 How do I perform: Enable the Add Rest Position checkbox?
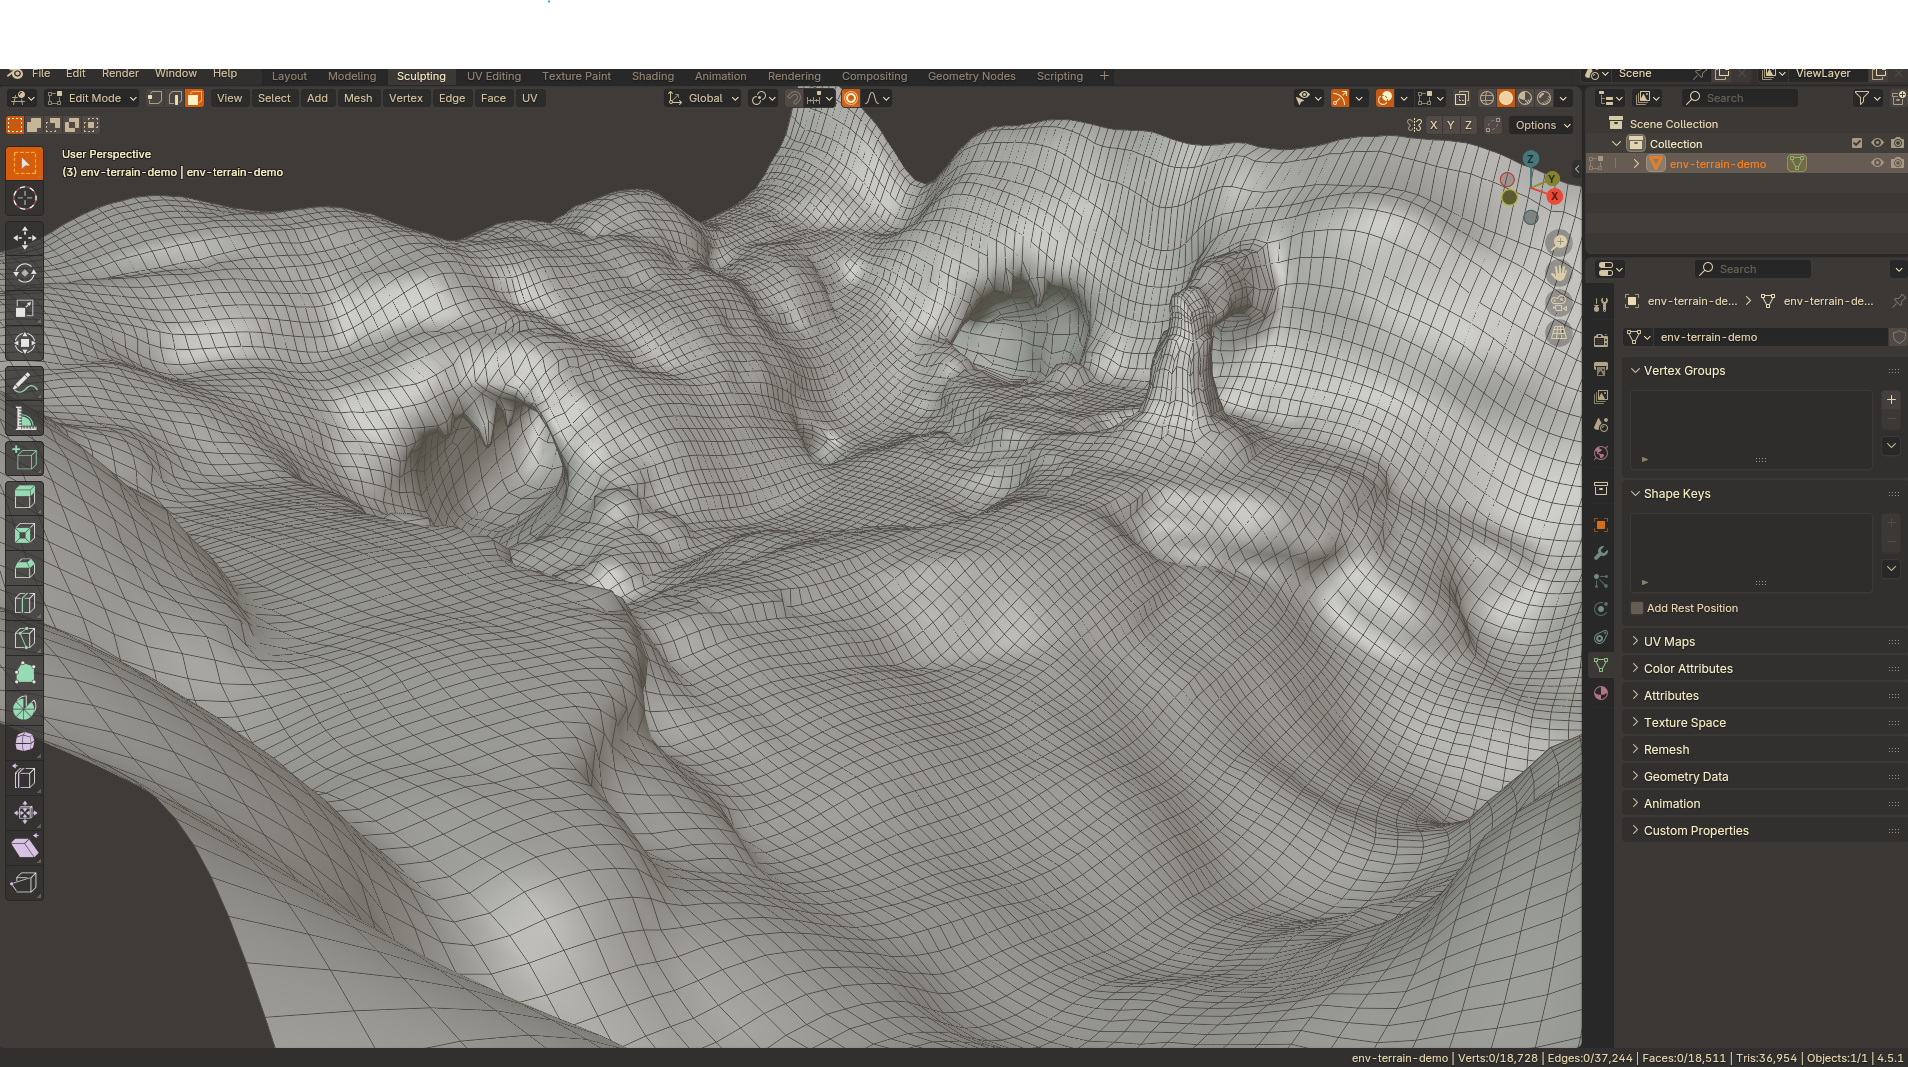[x=1636, y=608]
